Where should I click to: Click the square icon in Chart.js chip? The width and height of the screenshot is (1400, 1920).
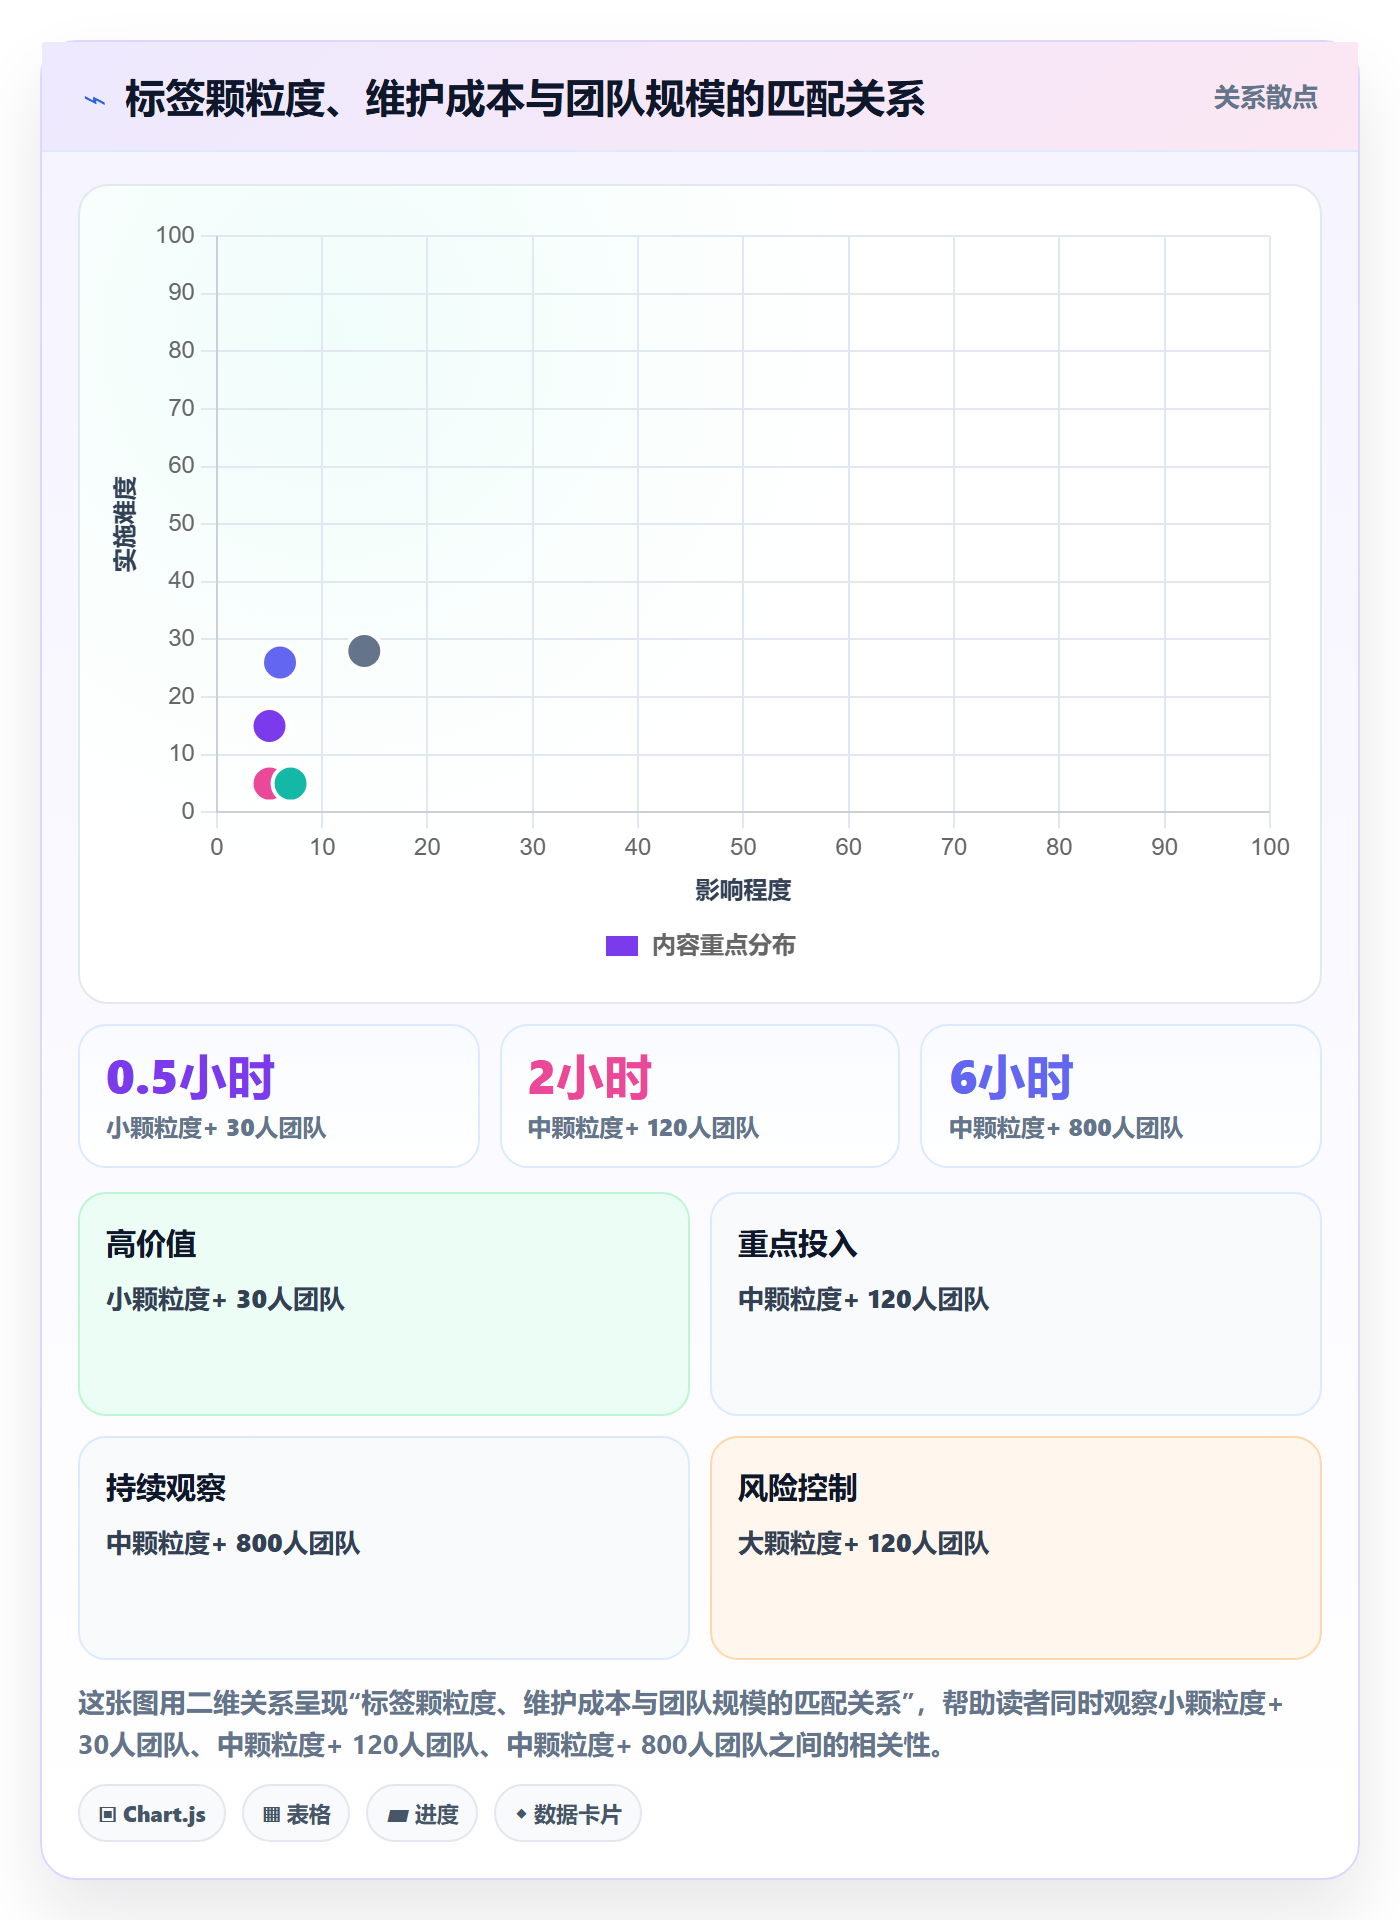click(108, 1815)
